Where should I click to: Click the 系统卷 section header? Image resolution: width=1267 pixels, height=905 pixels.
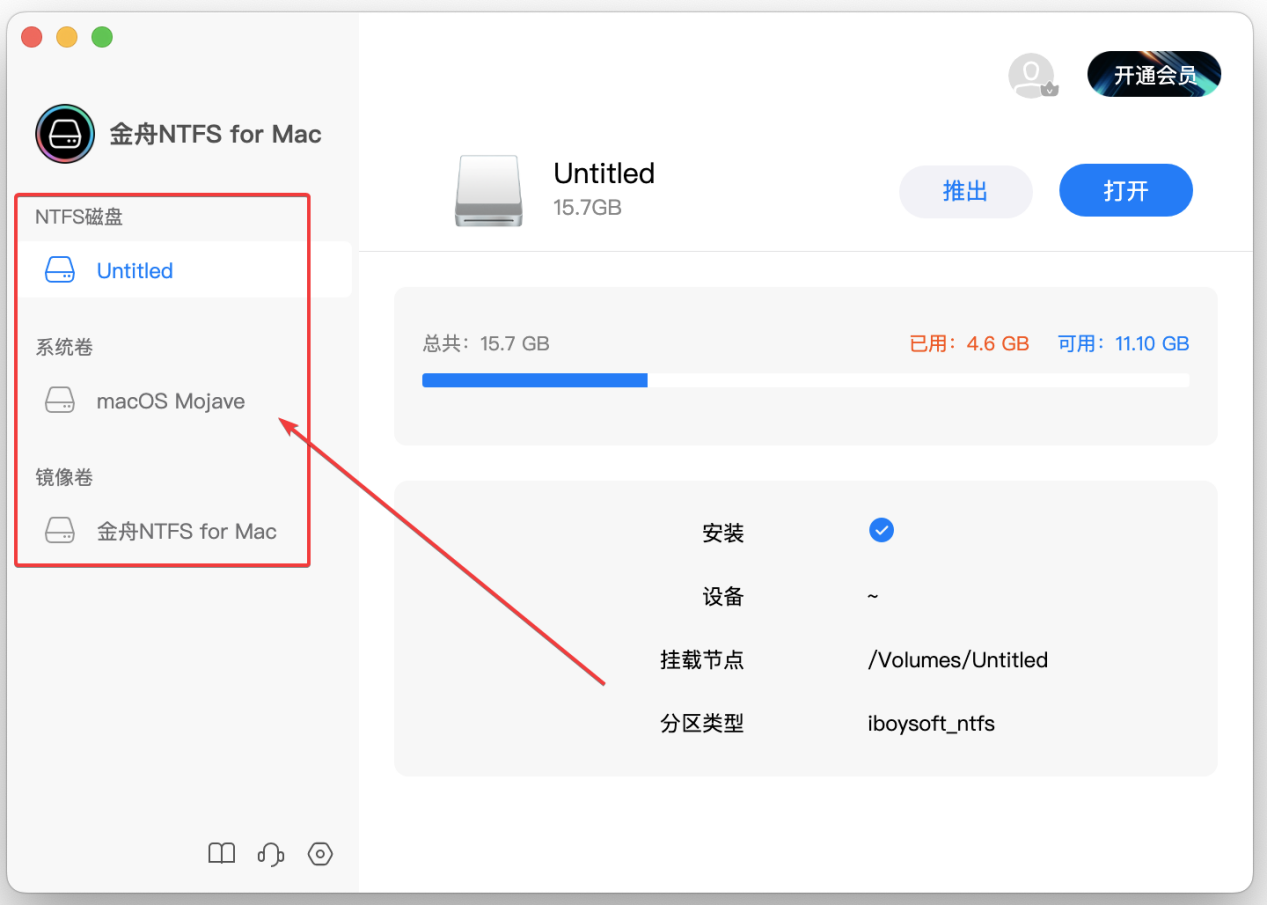[64, 347]
